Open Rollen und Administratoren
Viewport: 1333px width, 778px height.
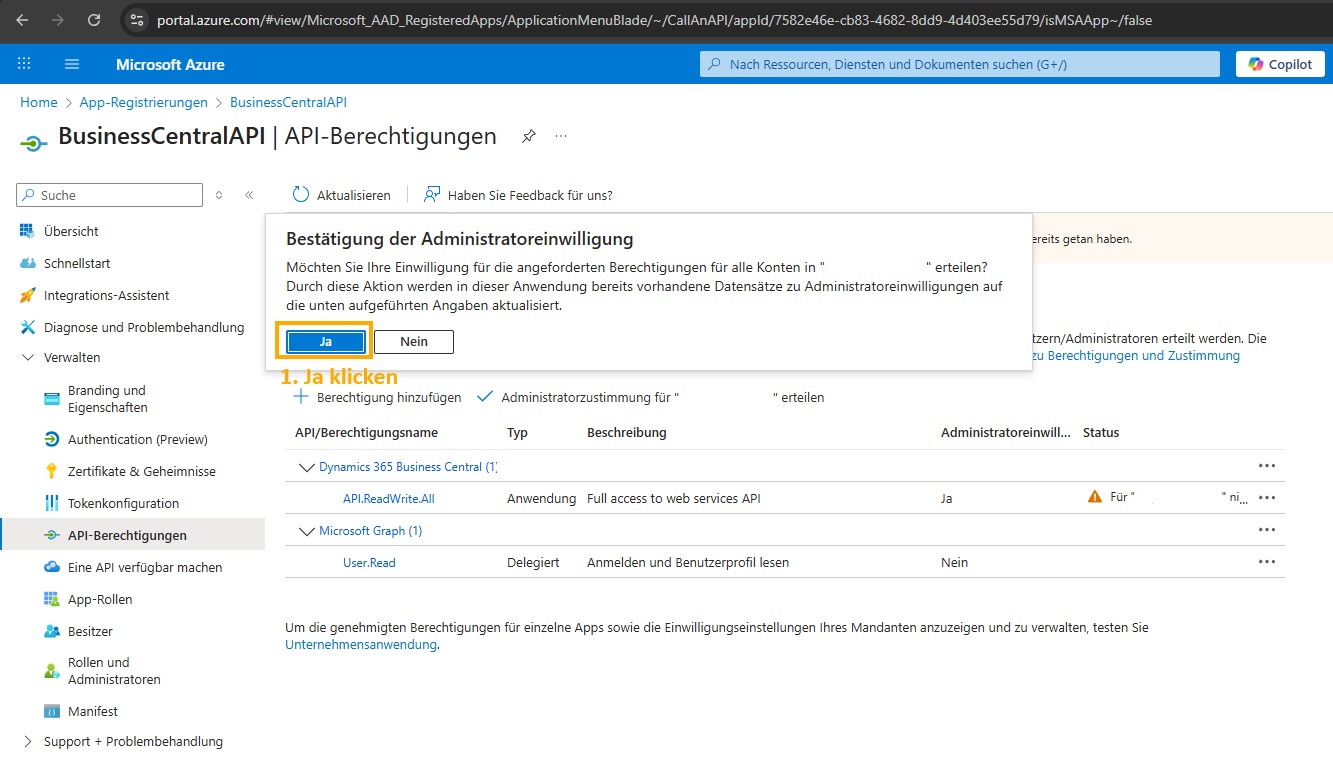click(114, 671)
